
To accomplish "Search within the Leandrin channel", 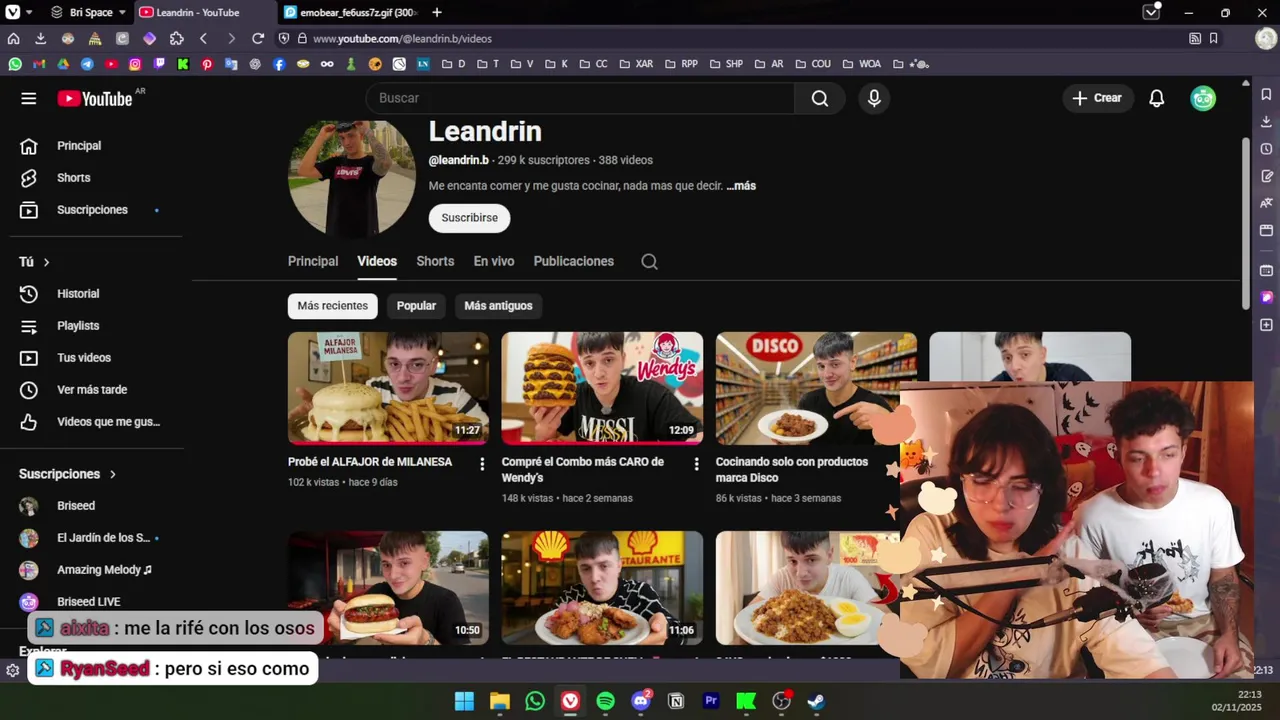I will pos(649,261).
